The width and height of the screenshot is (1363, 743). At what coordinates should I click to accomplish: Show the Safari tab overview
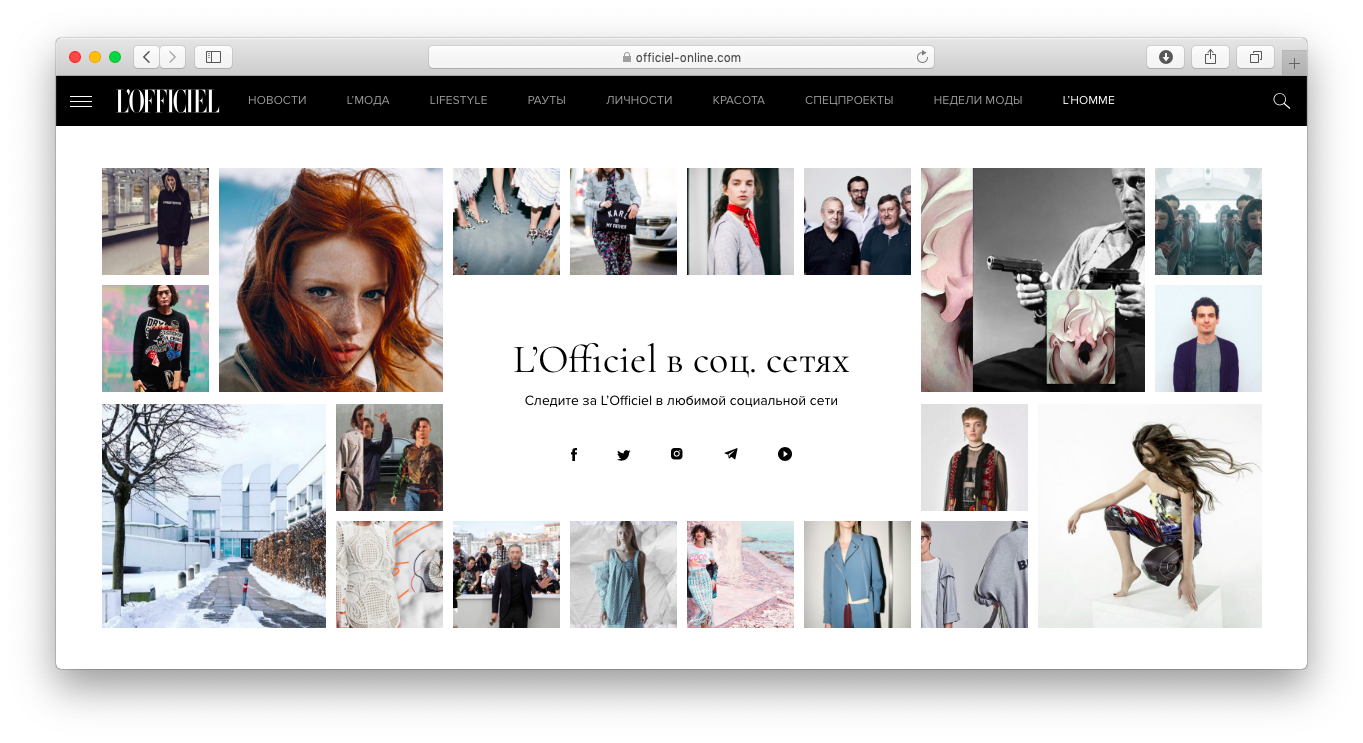point(1255,57)
